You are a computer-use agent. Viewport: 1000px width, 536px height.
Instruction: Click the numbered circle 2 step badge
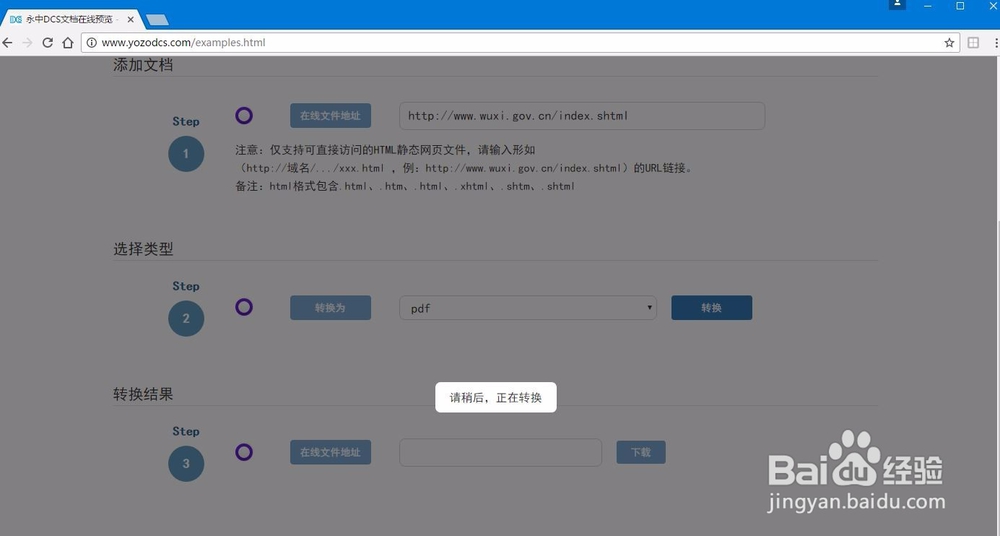[186, 318]
